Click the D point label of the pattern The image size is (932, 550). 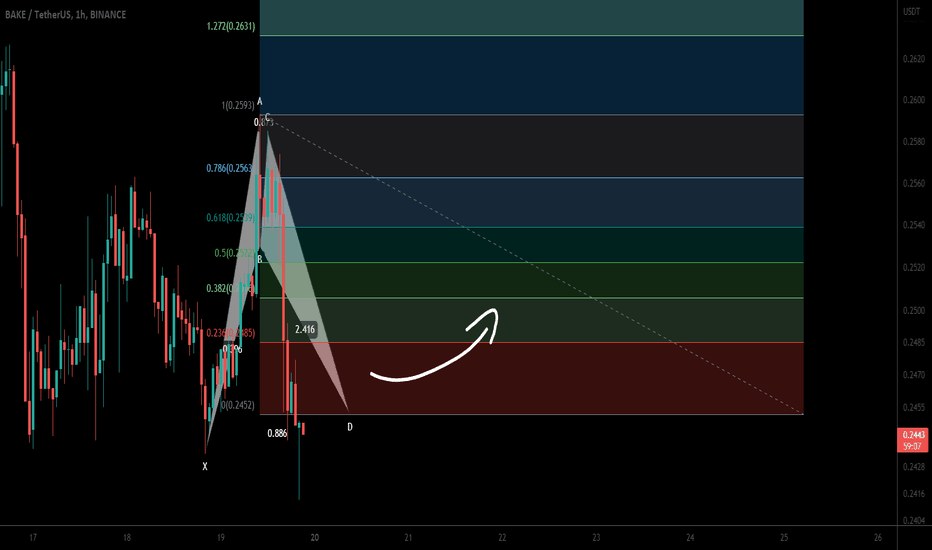pyautogui.click(x=350, y=427)
